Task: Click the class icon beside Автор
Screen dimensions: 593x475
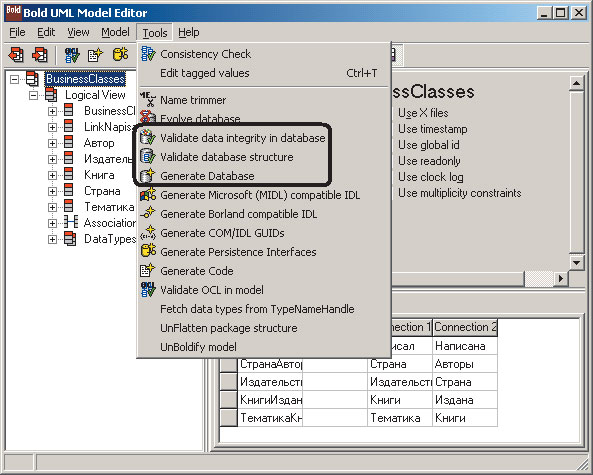Action: (68, 143)
